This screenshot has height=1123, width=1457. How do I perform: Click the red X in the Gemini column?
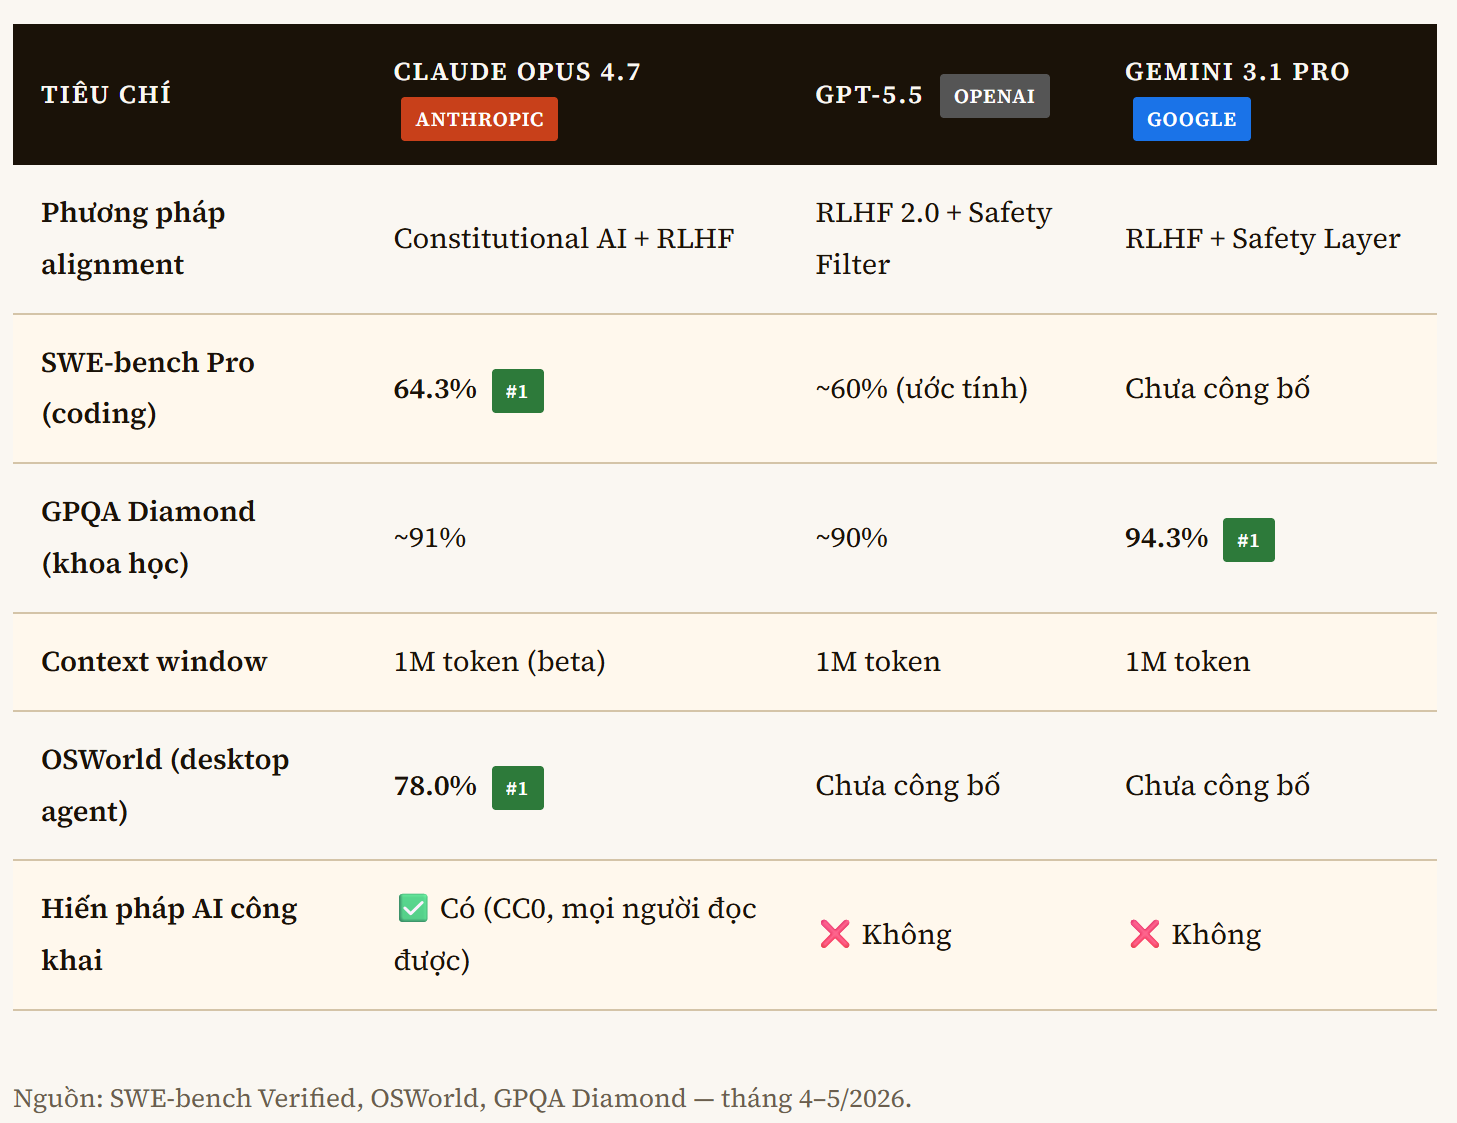pos(1144,934)
